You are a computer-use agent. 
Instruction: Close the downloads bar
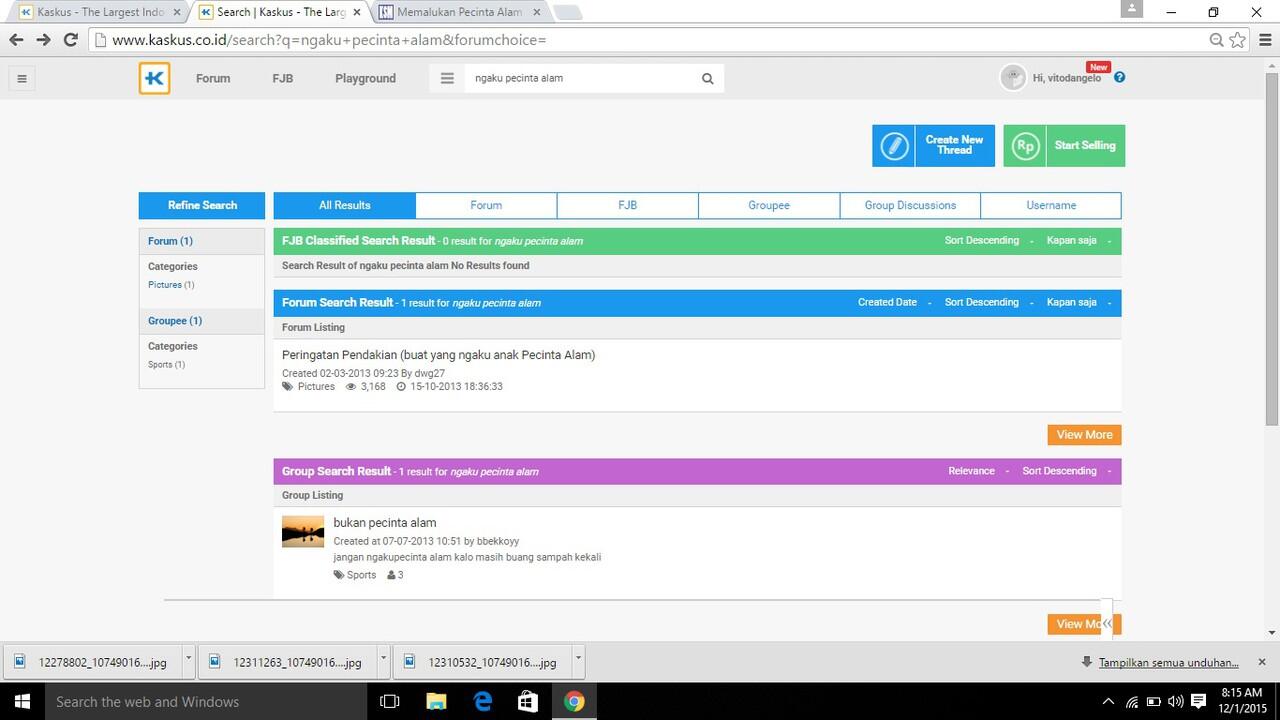pos(1262,662)
